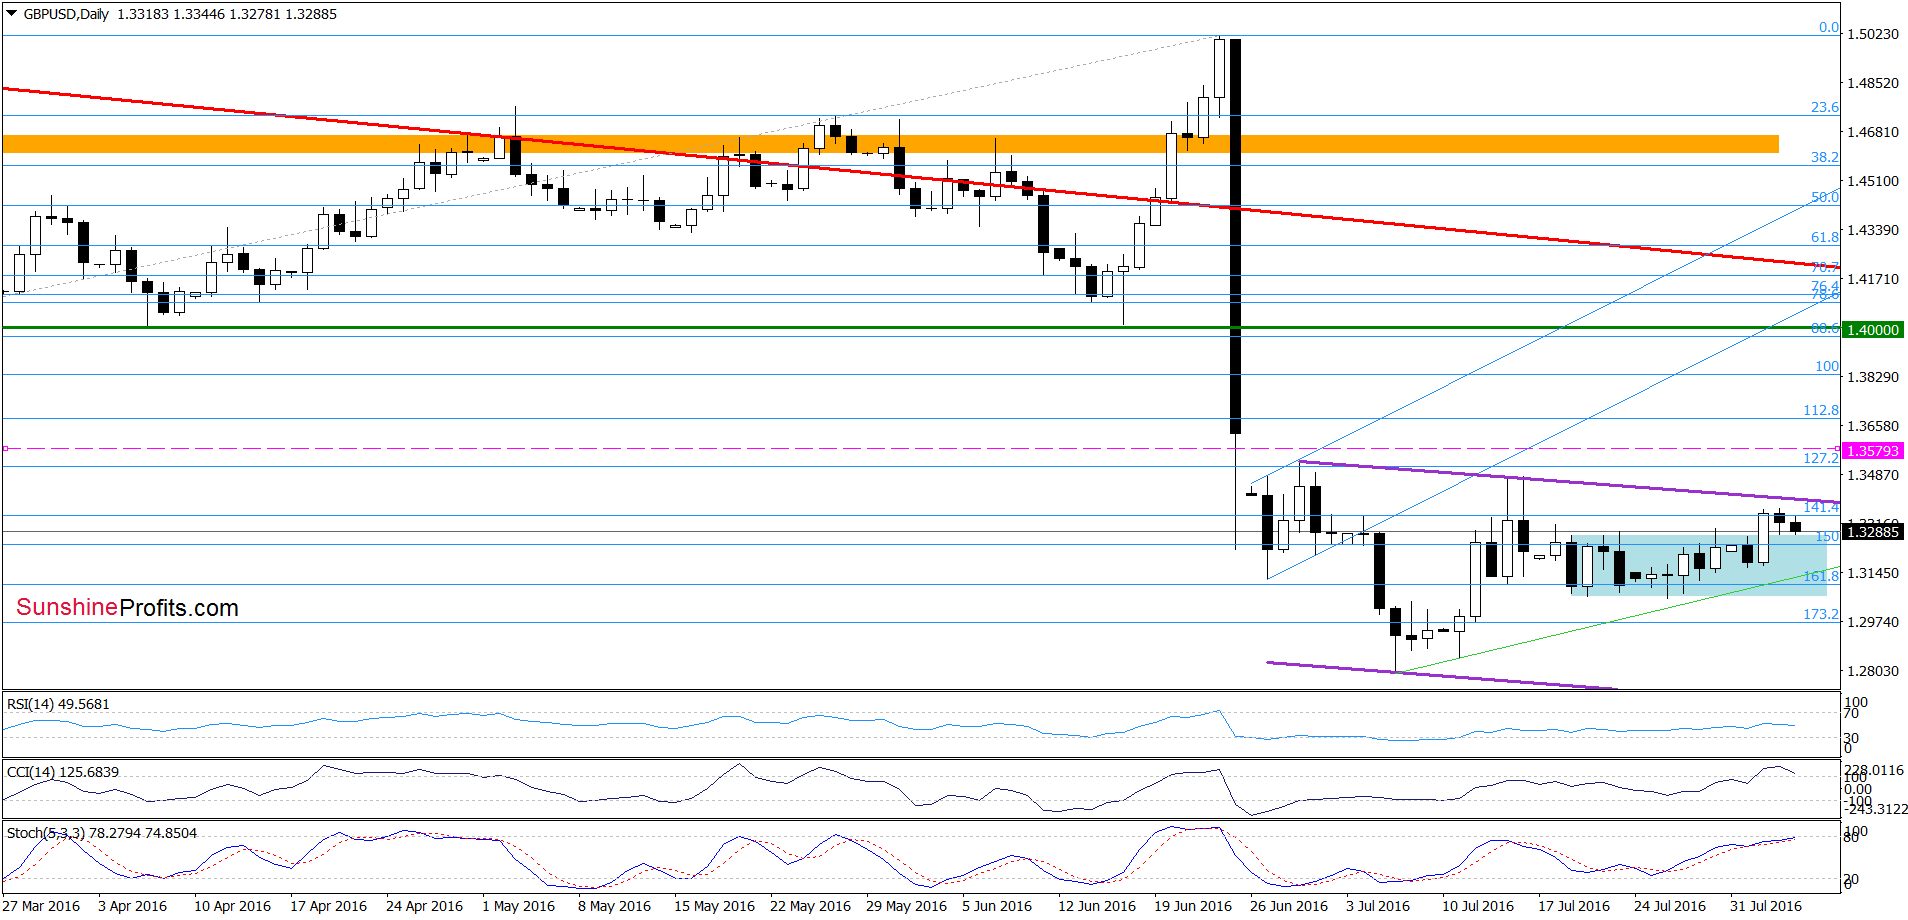
Task: Click the 1.48520 price axis value
Action: tap(1872, 83)
